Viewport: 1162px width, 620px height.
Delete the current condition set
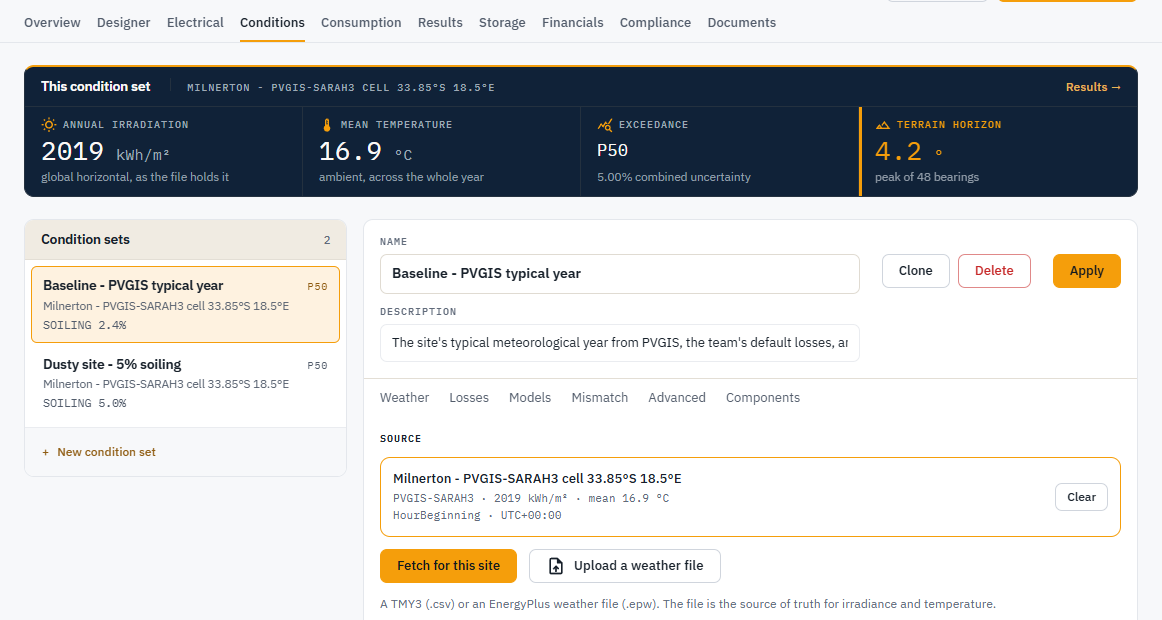tap(994, 271)
